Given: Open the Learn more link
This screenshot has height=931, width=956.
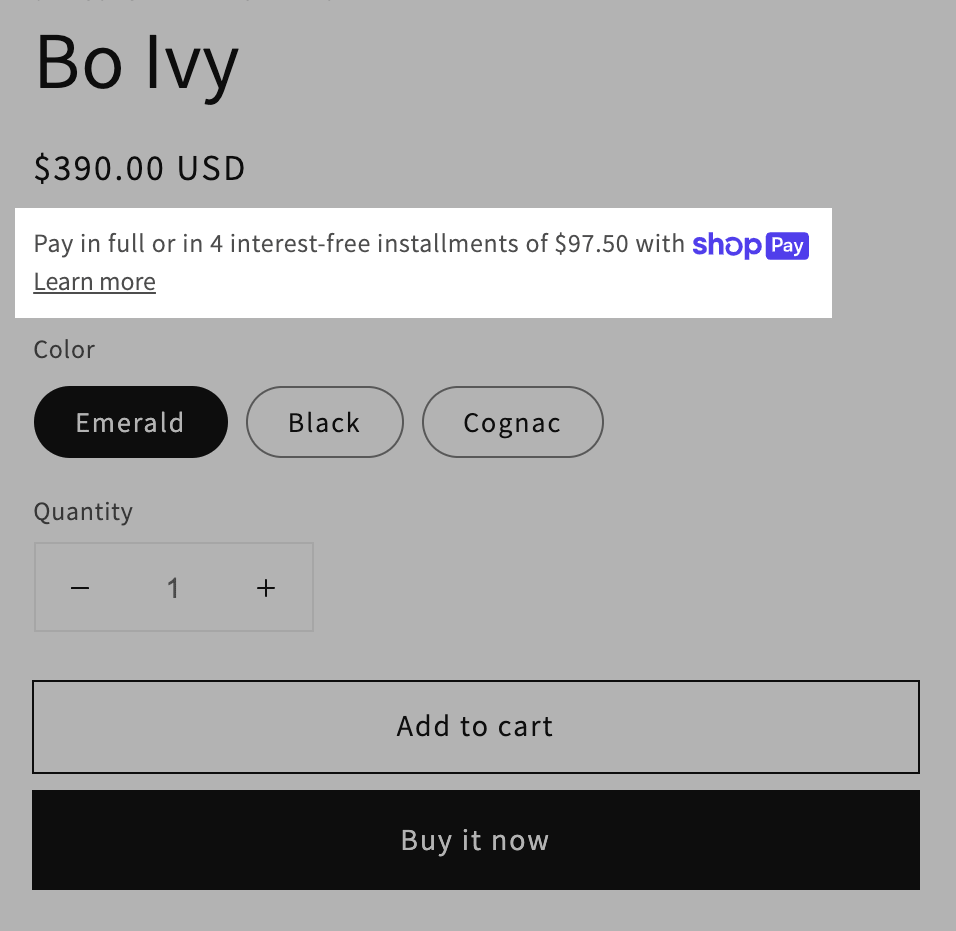Looking at the screenshot, I should [95, 282].
